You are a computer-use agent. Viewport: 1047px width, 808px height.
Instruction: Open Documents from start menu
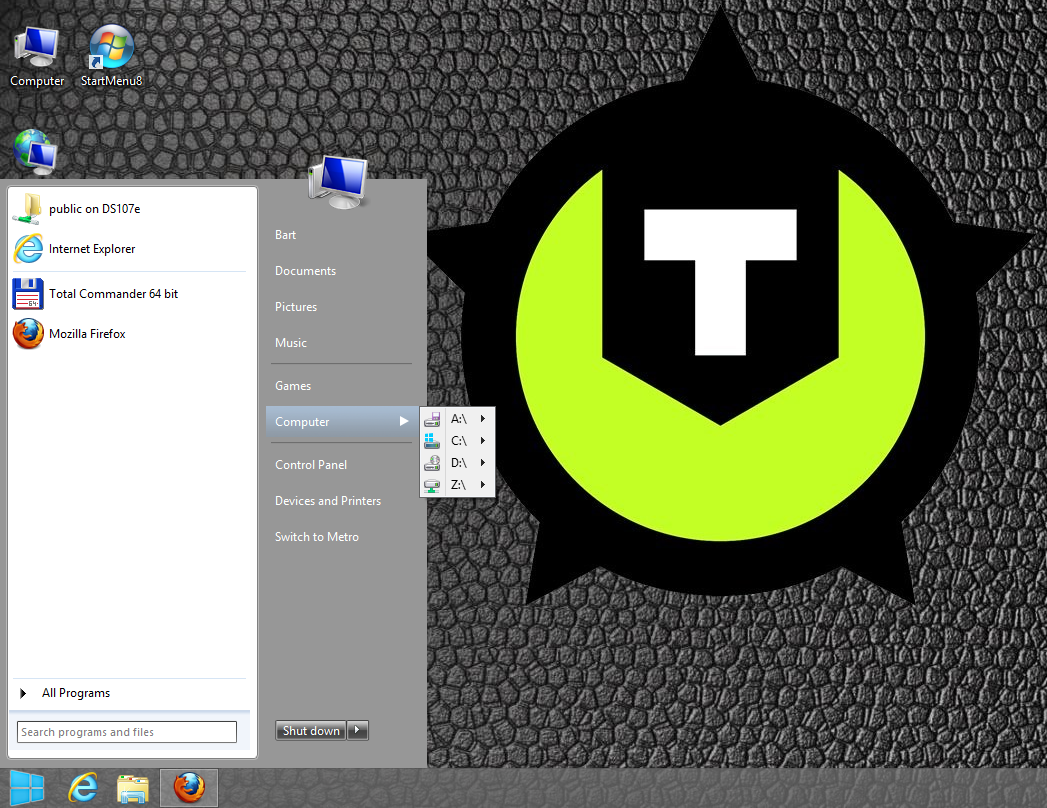305,271
